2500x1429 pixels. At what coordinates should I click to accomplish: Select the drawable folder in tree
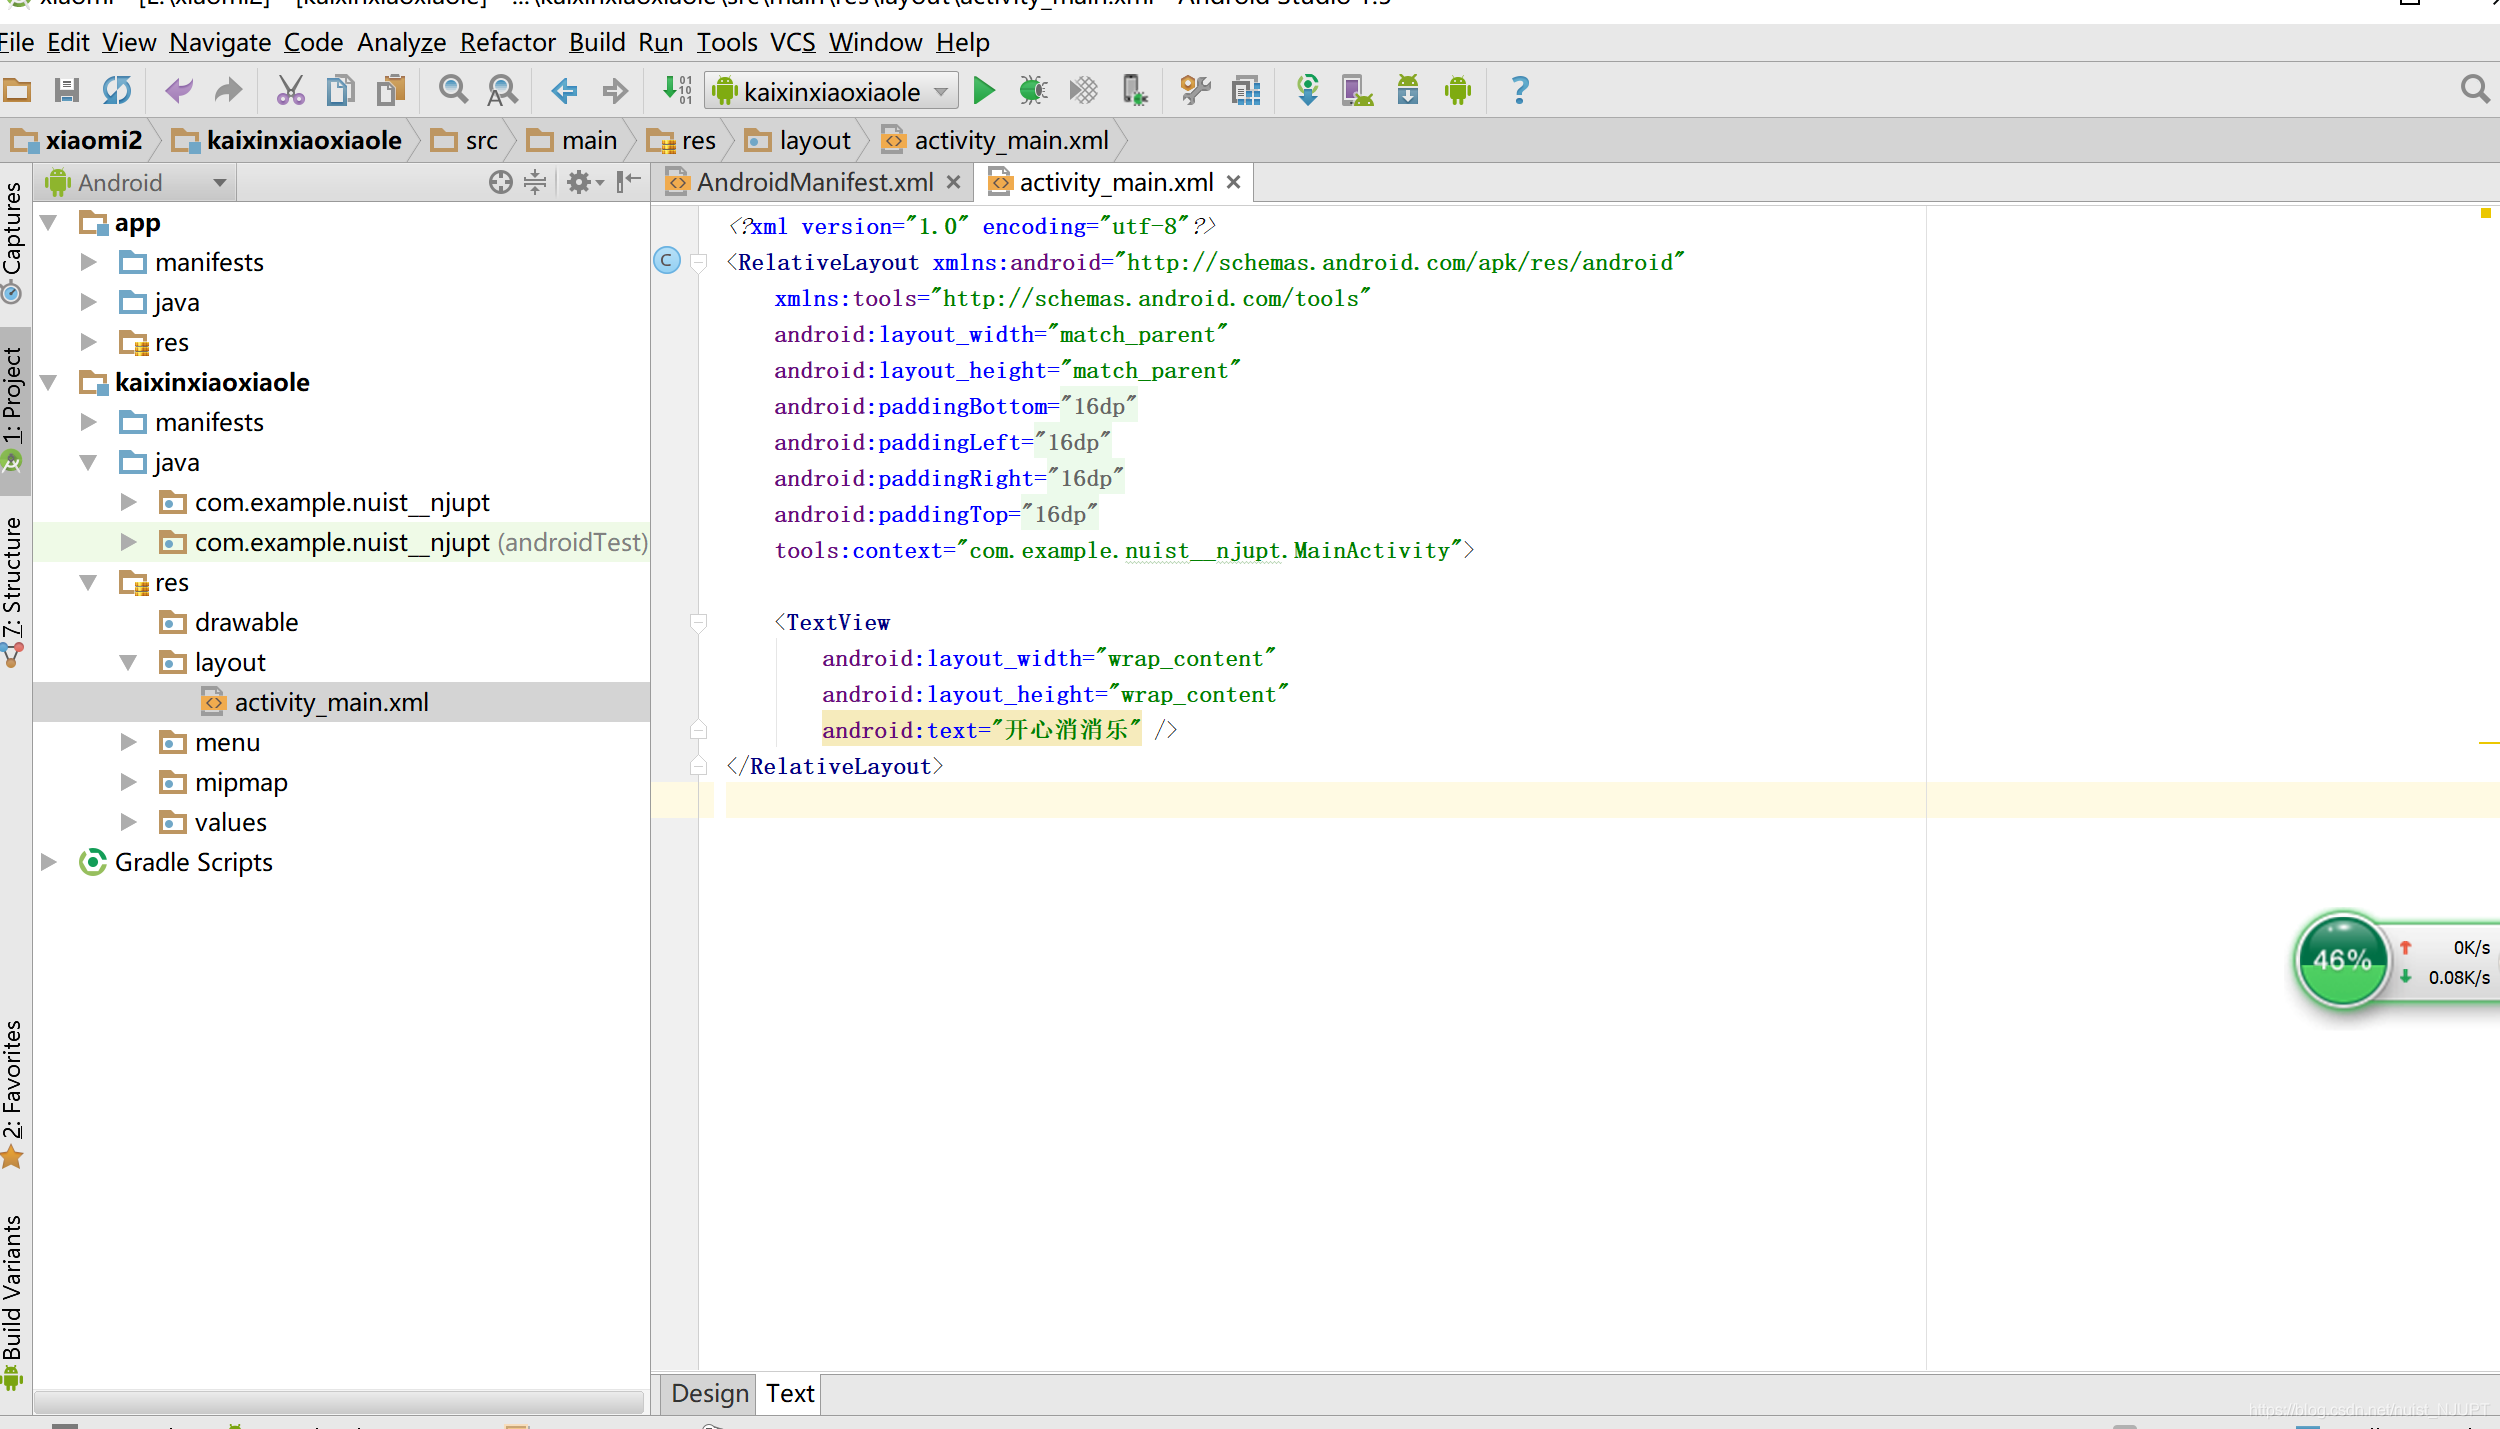click(x=246, y=622)
